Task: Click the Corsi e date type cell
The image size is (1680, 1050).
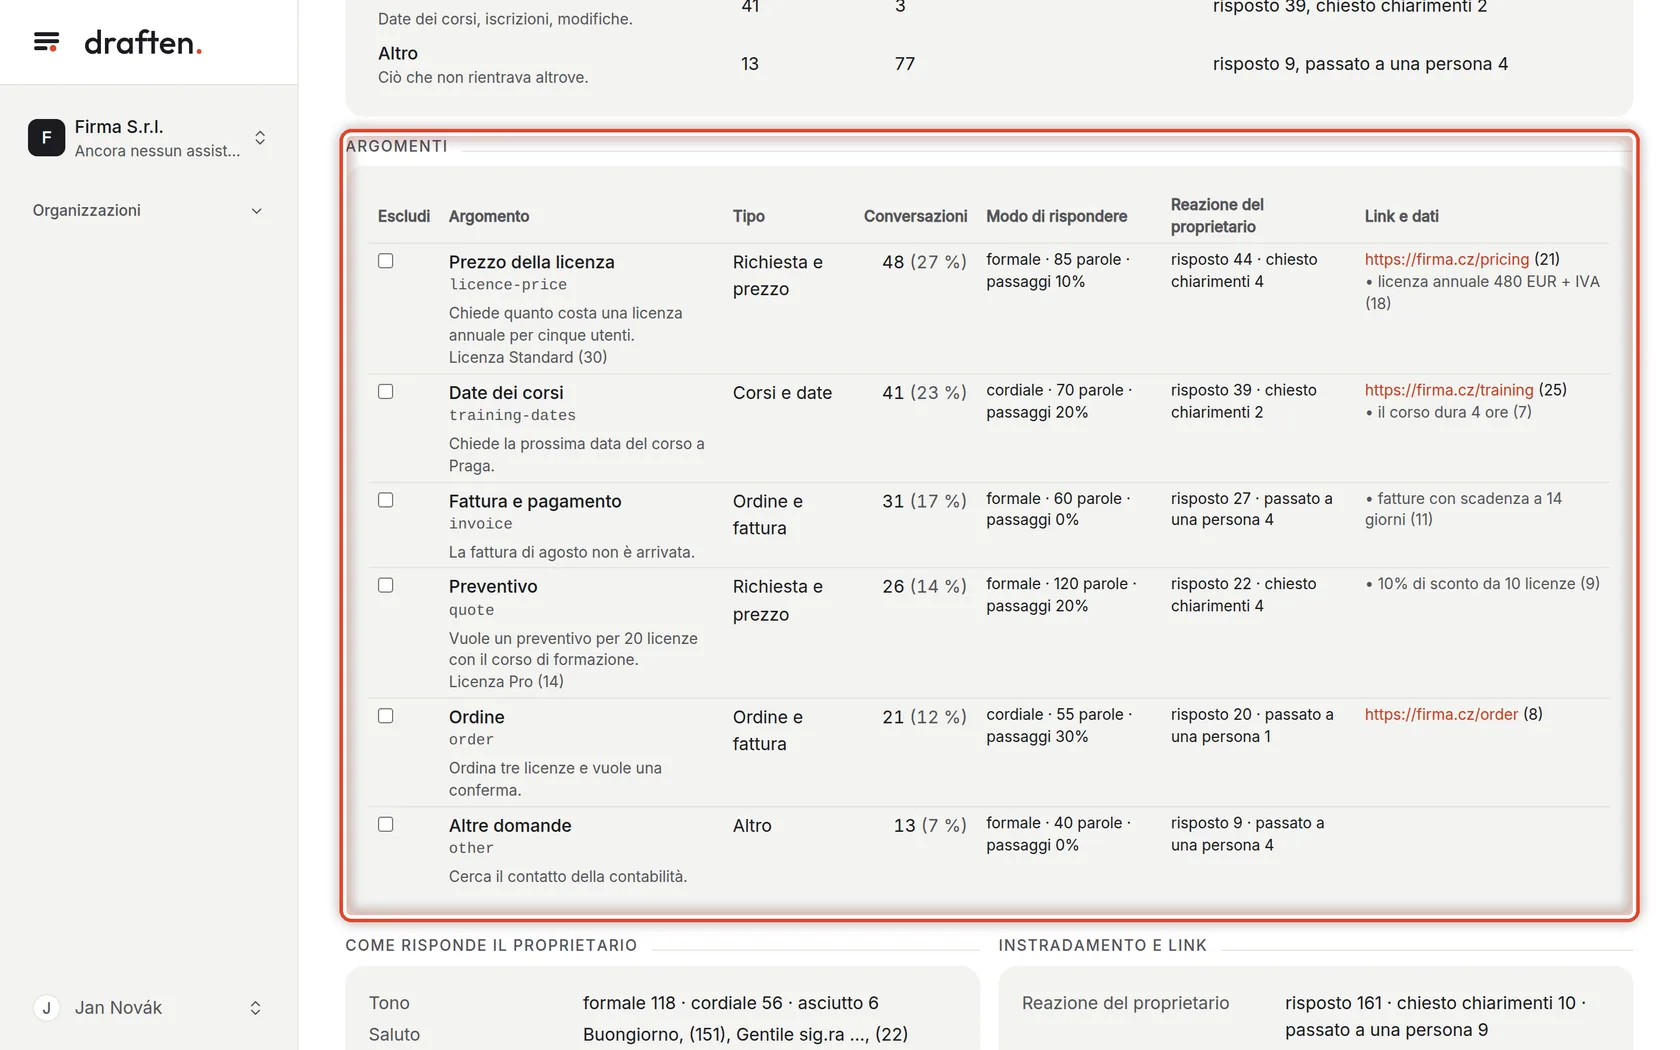Action: click(x=782, y=393)
